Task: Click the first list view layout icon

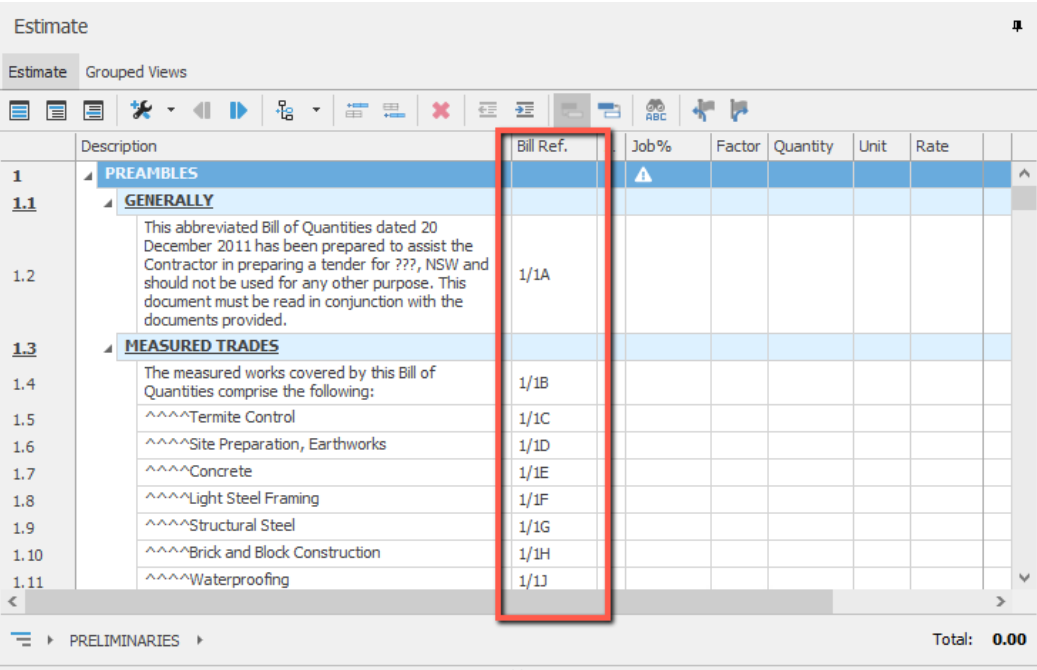Action: tap(20, 110)
